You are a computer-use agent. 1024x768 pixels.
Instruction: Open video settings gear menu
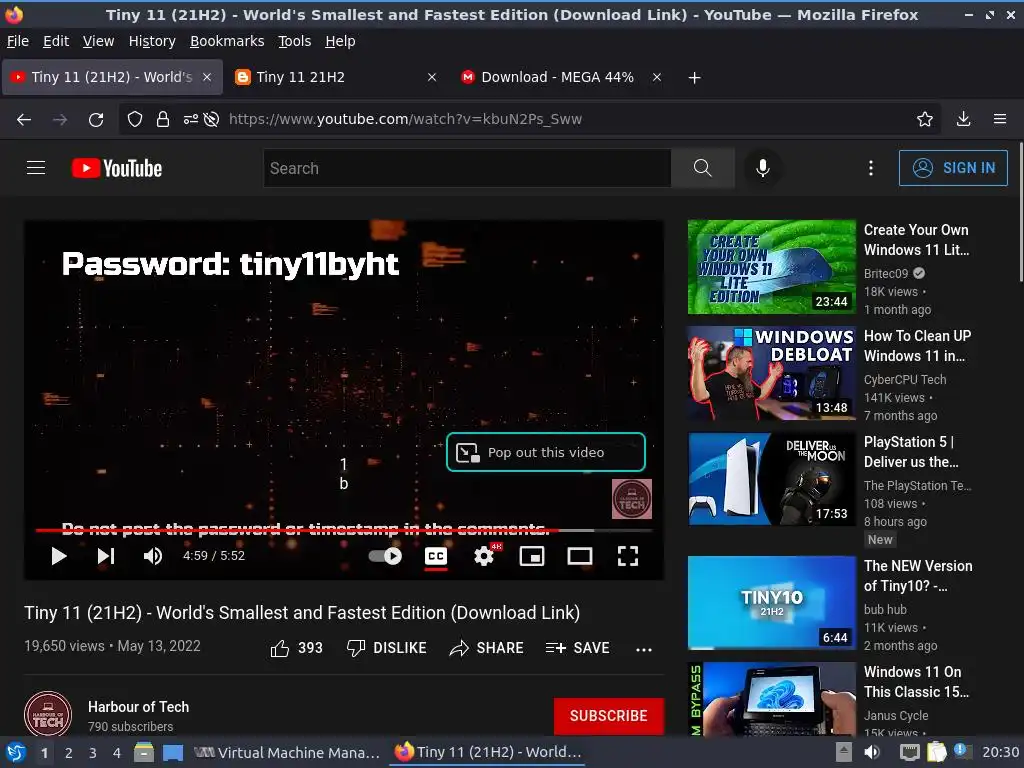point(484,556)
